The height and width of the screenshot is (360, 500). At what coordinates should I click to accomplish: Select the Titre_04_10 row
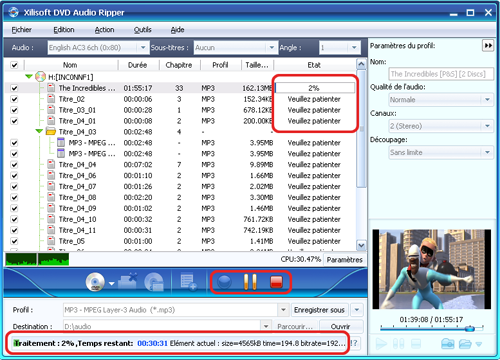[180, 219]
